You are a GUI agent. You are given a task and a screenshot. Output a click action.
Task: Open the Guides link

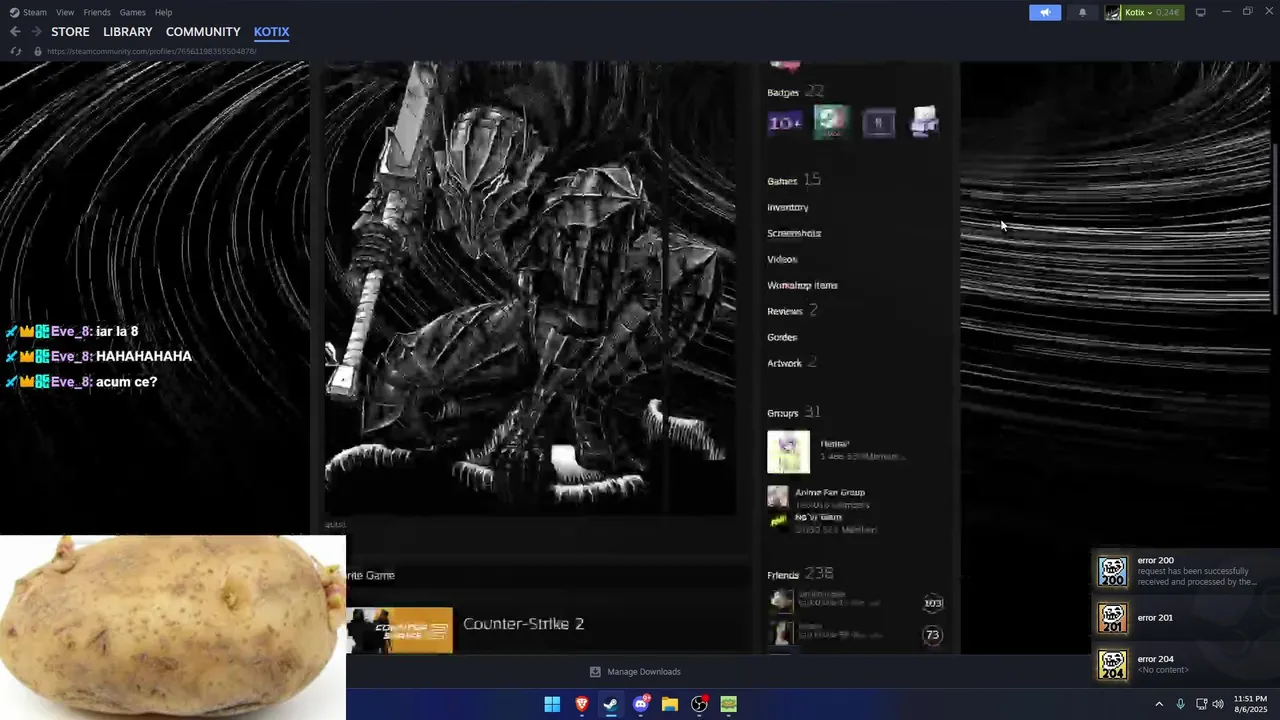pos(782,337)
